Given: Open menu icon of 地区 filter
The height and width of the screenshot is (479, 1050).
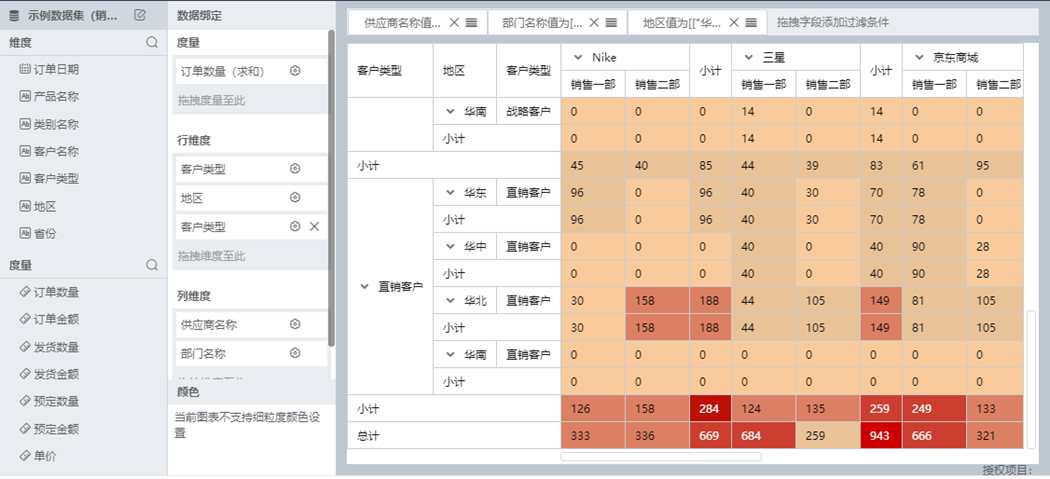Looking at the screenshot, I should [751, 22].
